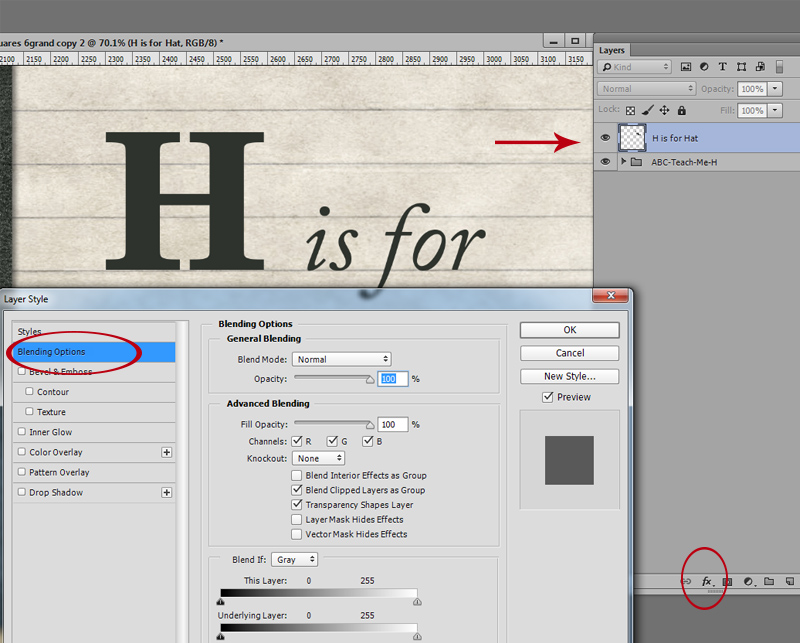Enable the Drop Shadow checkbox

point(21,492)
